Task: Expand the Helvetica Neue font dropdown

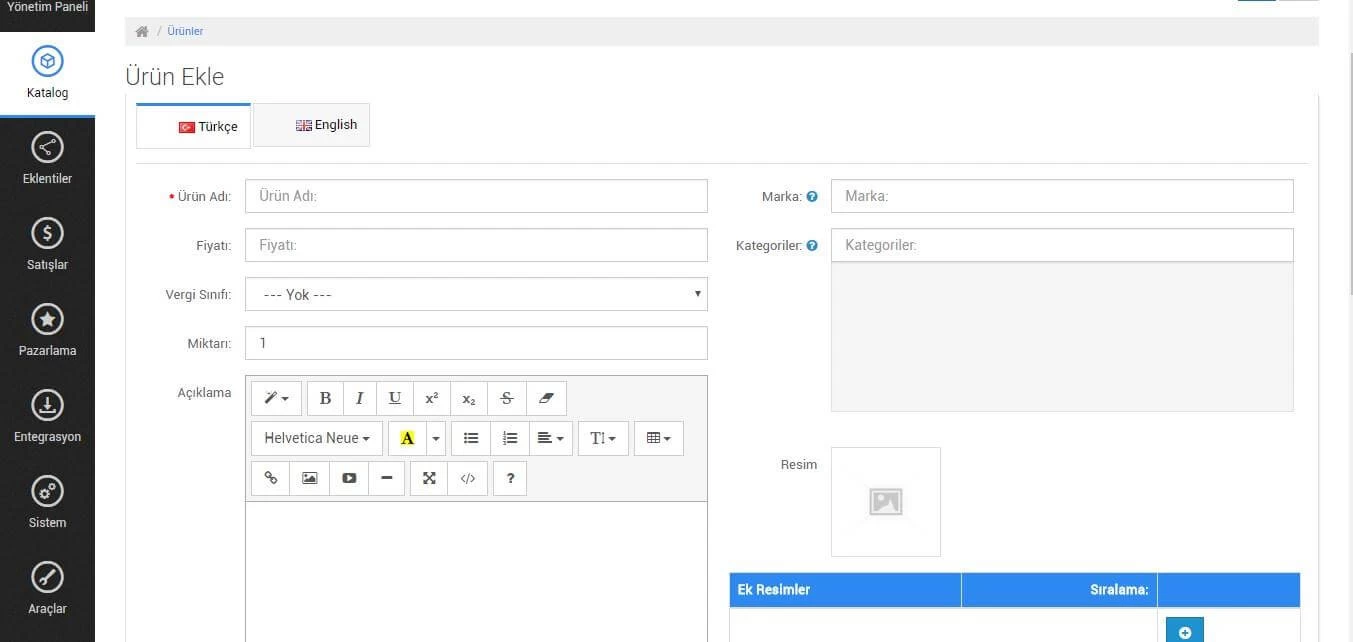Action: [x=317, y=438]
